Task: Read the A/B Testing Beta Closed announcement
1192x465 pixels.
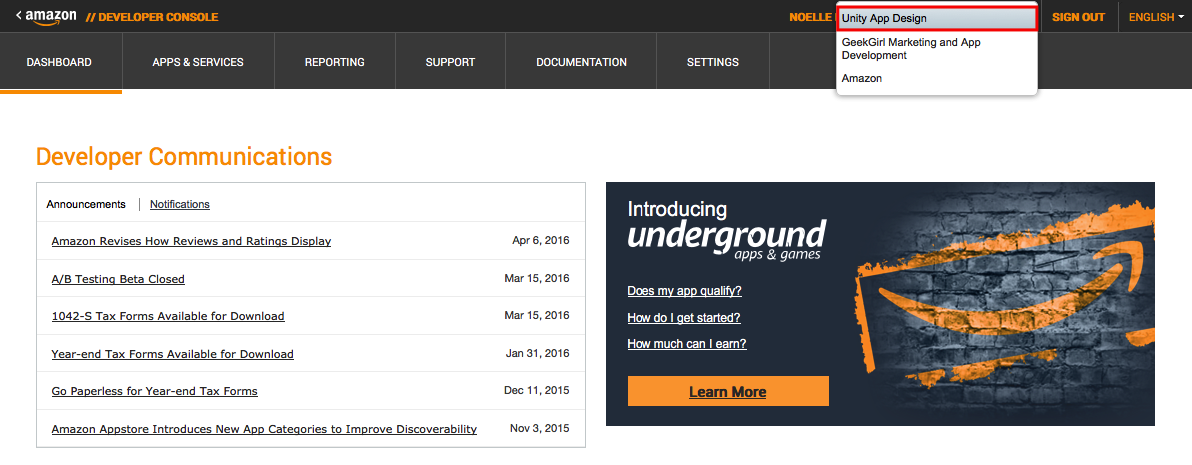Action: pyautogui.click(x=118, y=279)
